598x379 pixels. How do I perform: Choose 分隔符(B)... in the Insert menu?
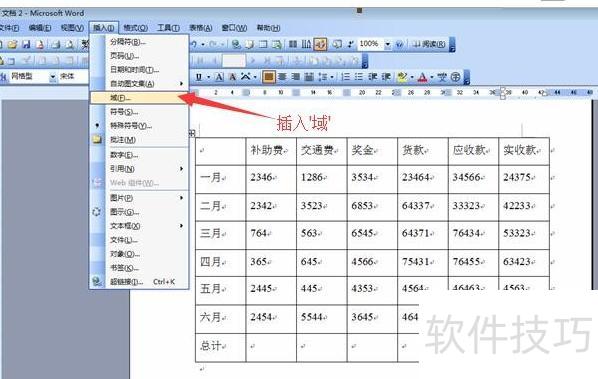140,42
